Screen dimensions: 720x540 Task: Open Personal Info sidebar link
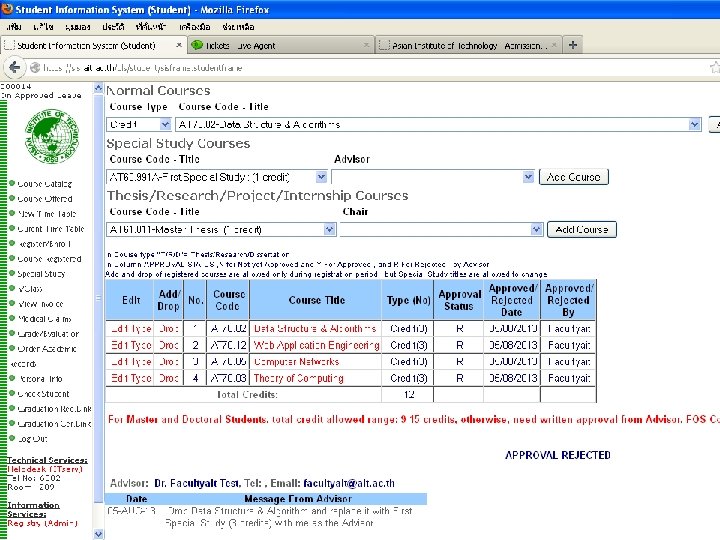(40, 379)
